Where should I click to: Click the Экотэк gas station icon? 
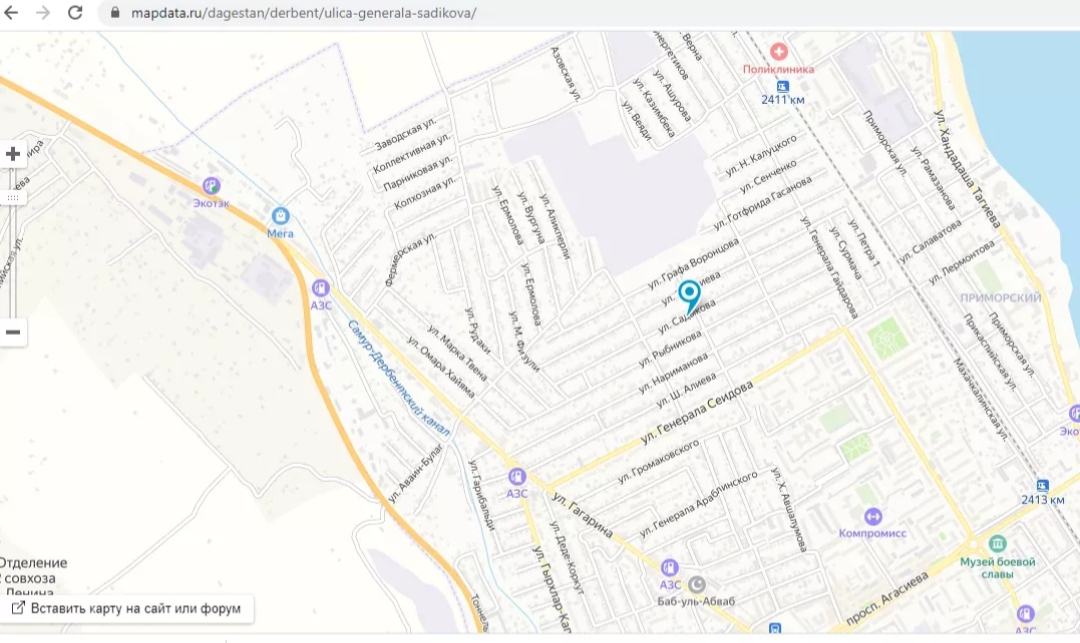[x=211, y=186]
